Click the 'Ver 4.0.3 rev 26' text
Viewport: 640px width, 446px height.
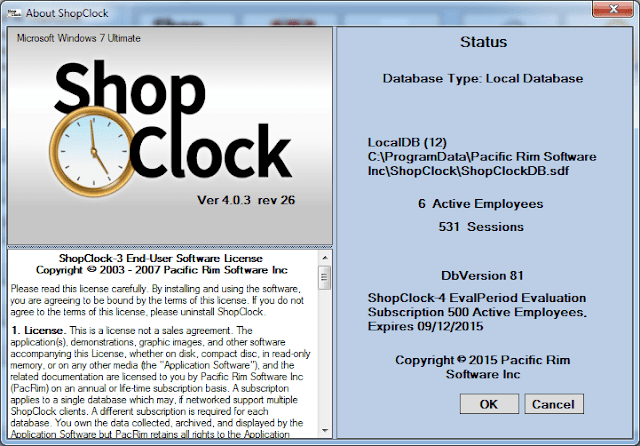[246, 200]
